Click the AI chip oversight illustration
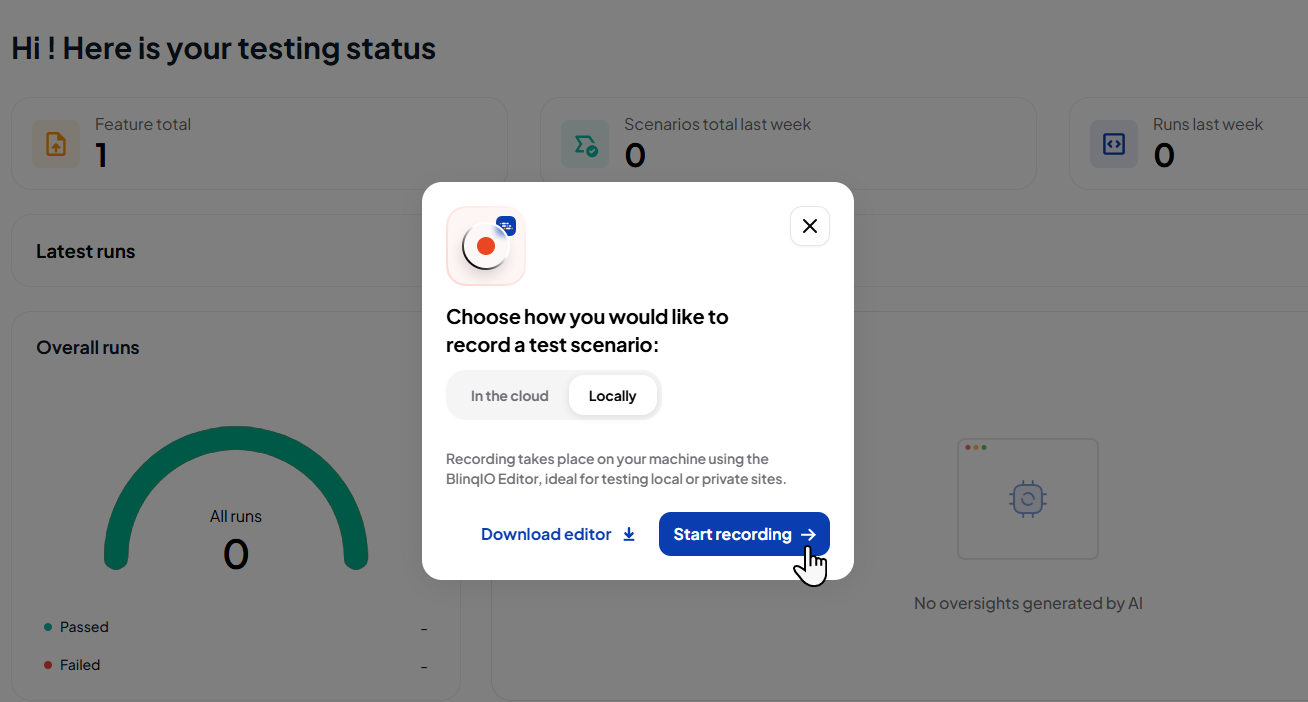The image size is (1308, 702). (x=1028, y=498)
